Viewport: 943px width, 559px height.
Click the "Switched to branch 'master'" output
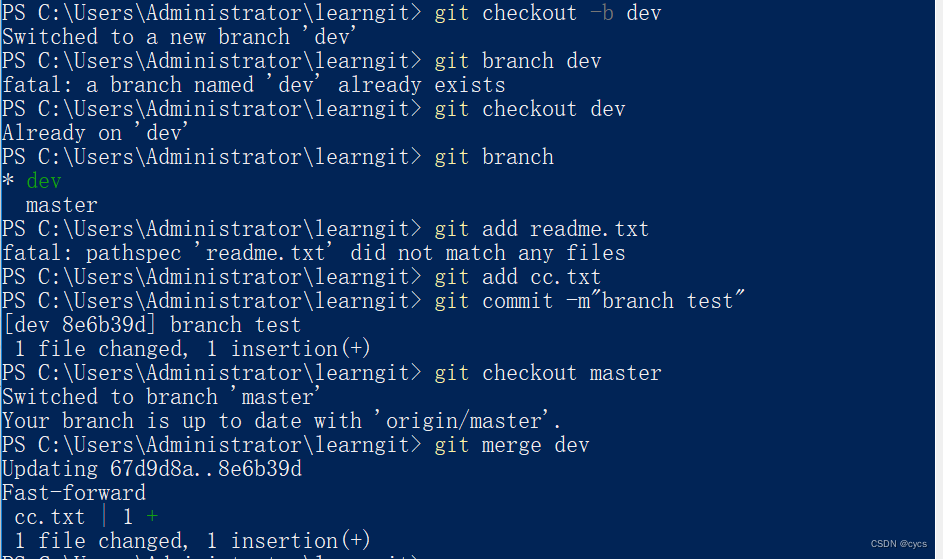(162, 397)
